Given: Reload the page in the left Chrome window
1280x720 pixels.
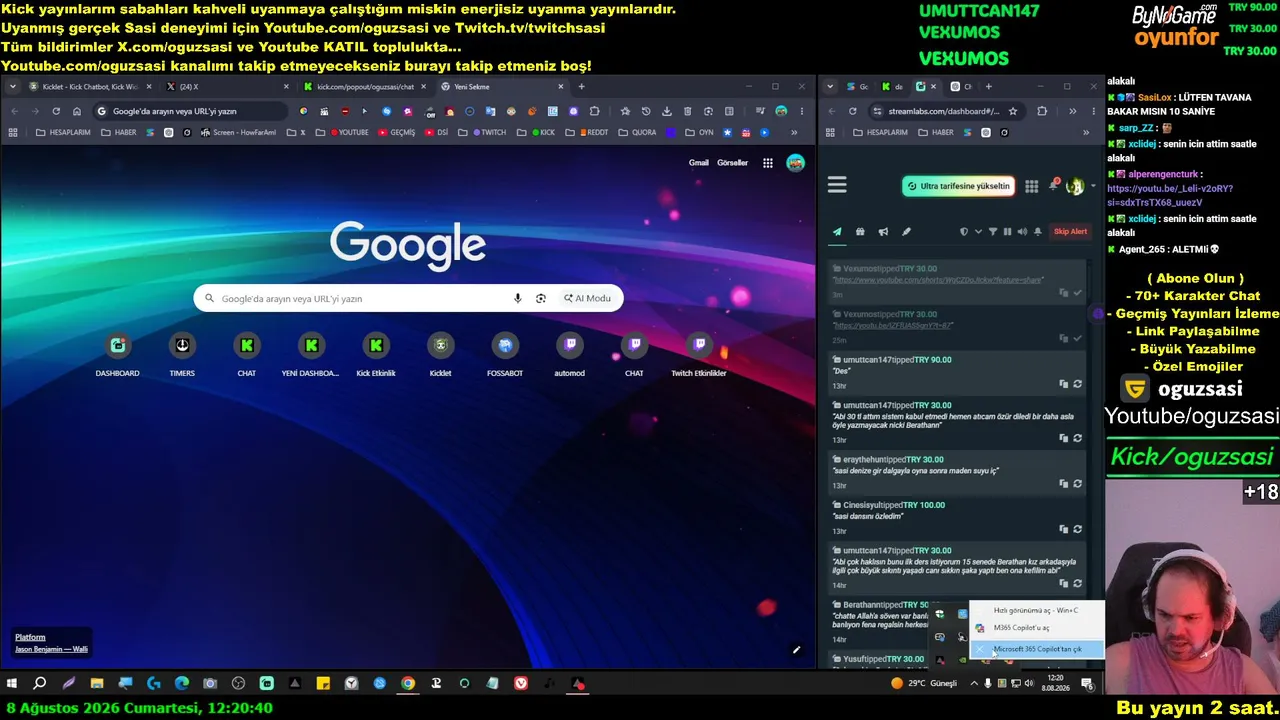Looking at the screenshot, I should tap(56, 111).
